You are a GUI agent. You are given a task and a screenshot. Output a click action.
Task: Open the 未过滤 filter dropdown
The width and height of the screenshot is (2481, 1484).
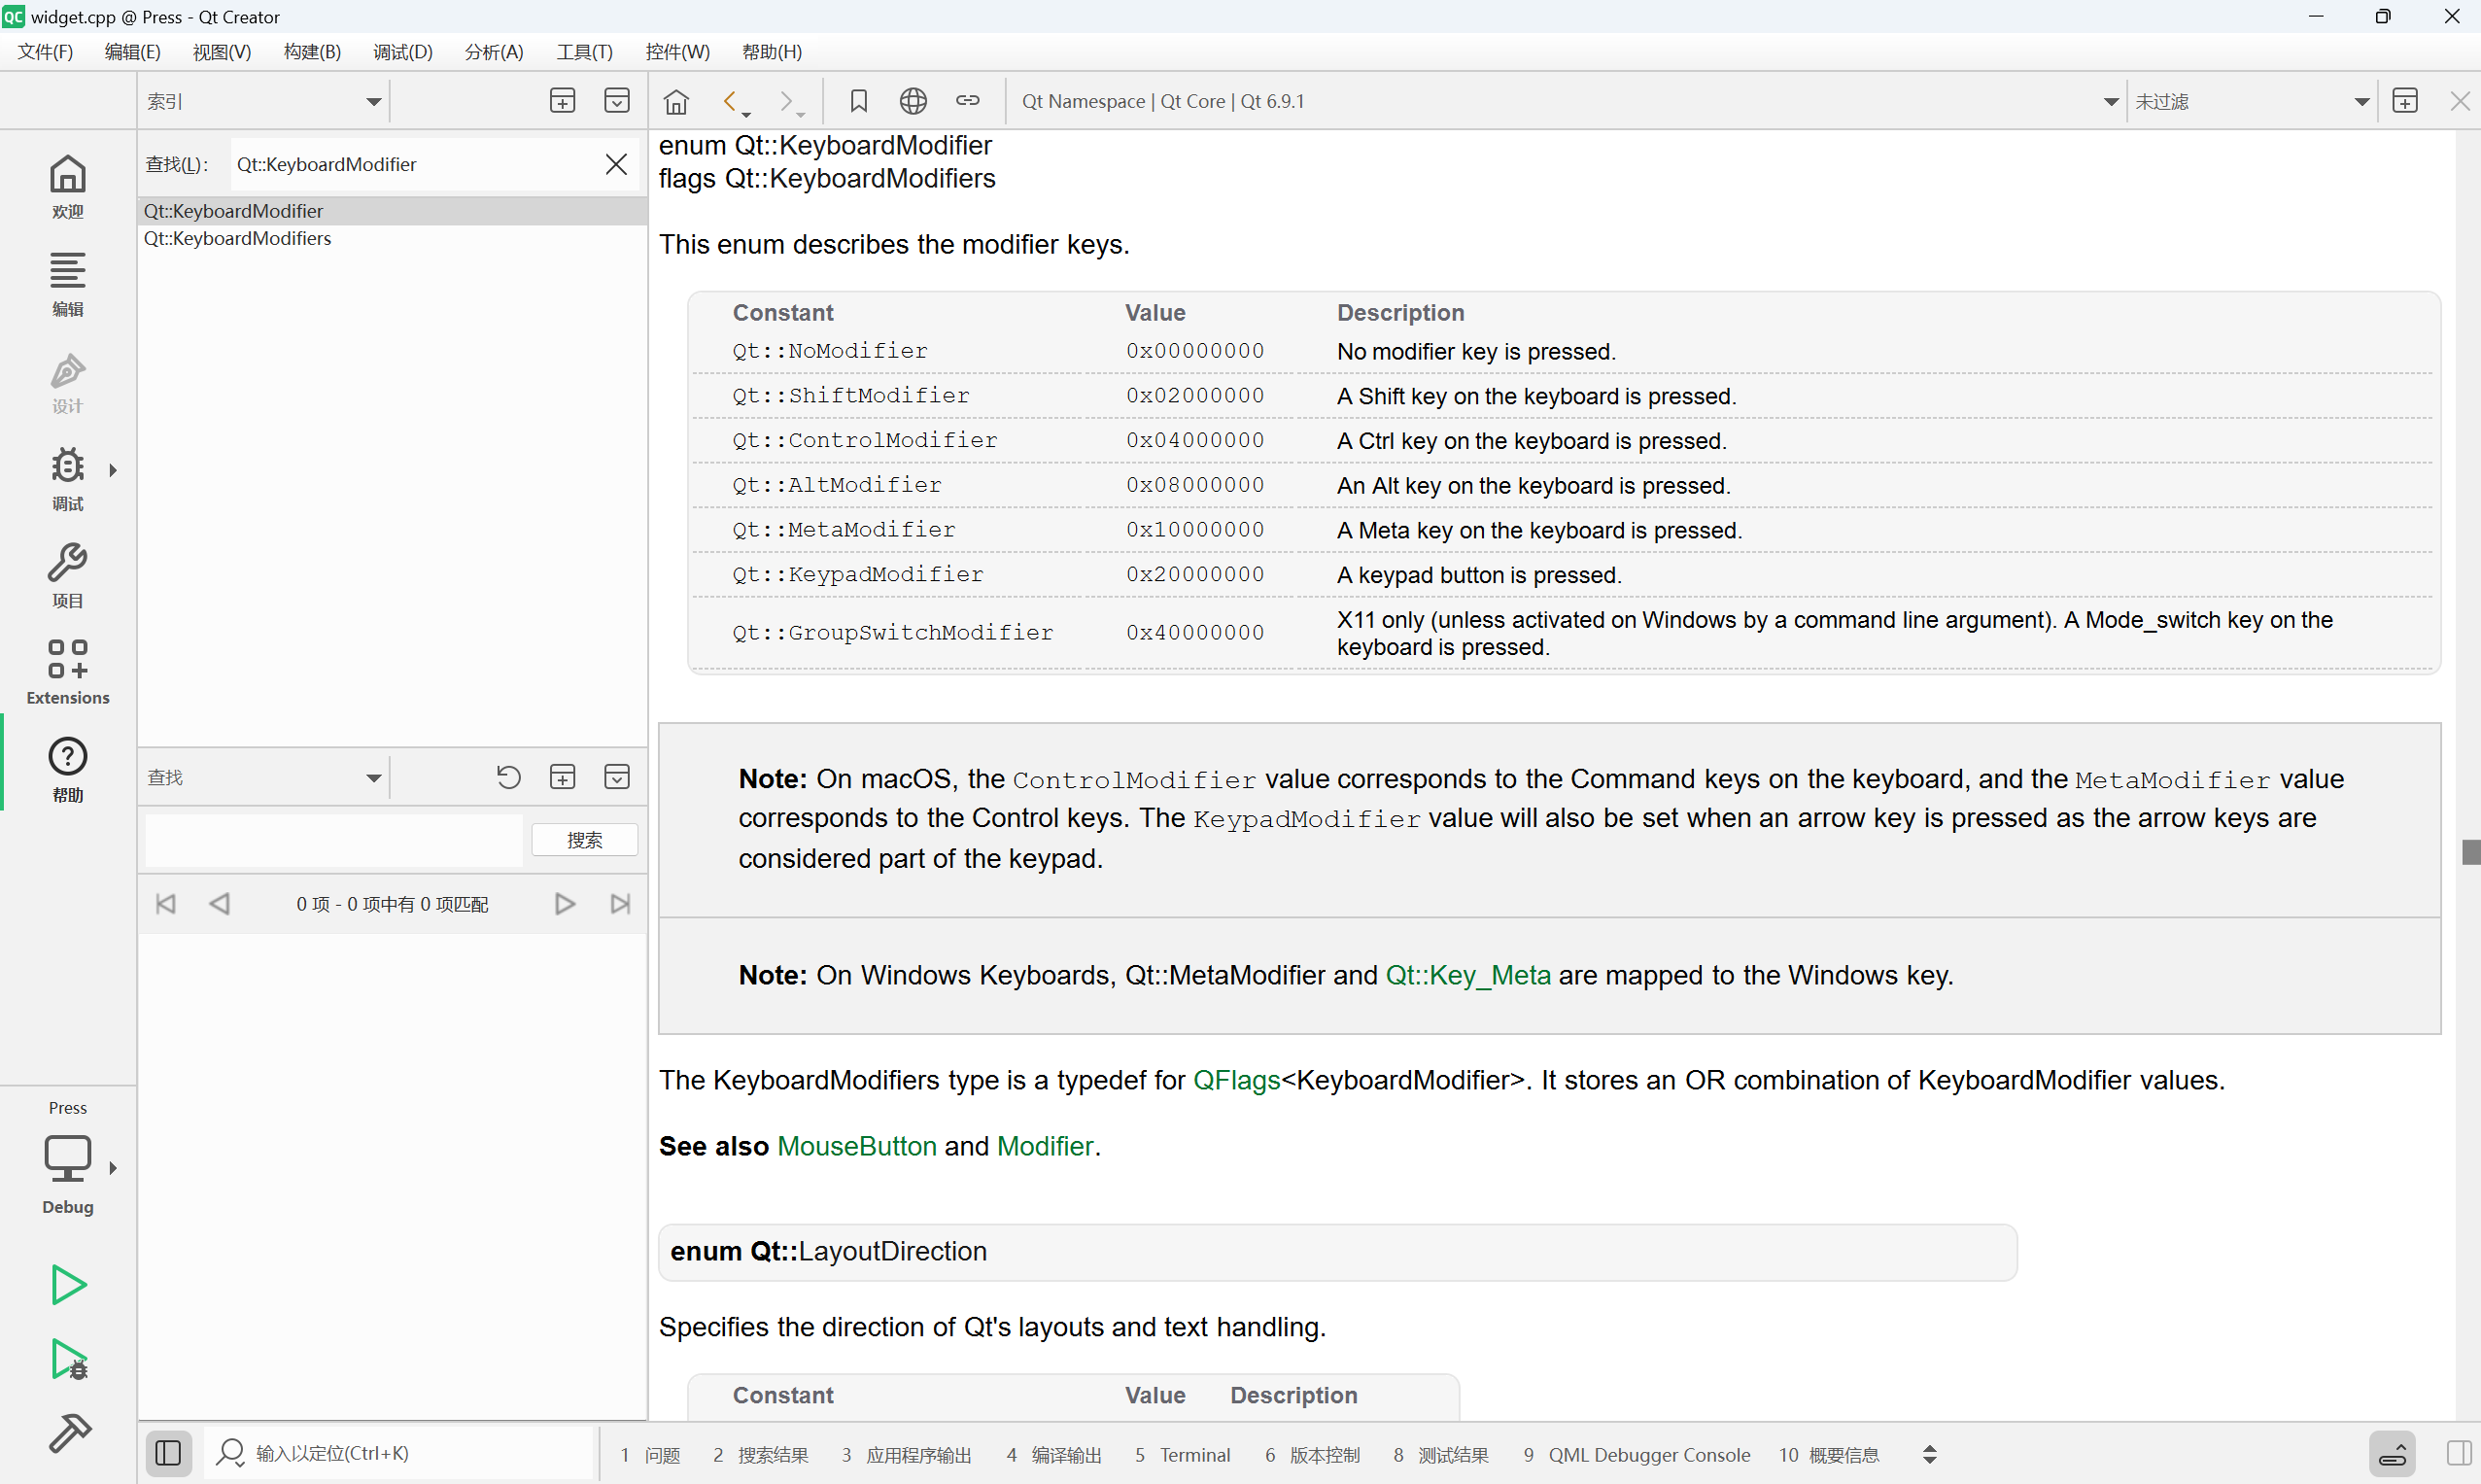pos(2361,101)
